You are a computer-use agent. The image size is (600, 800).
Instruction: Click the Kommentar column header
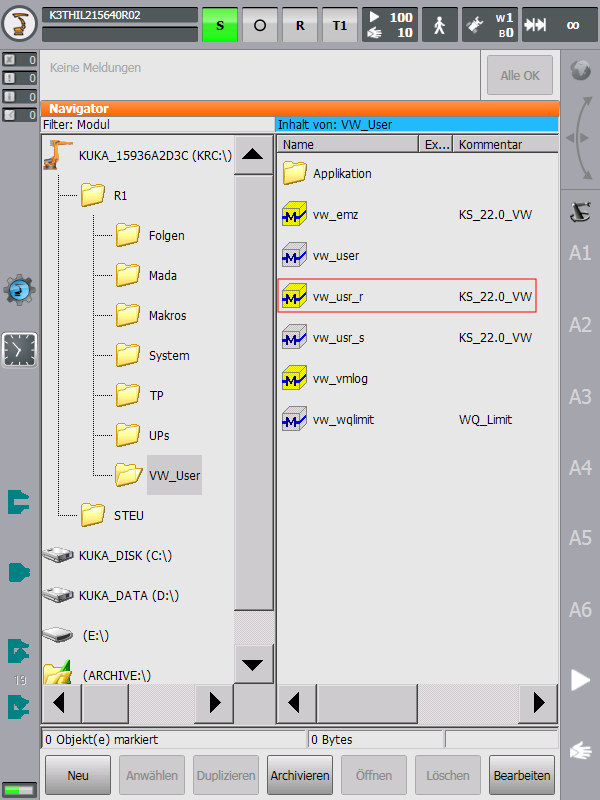point(506,144)
